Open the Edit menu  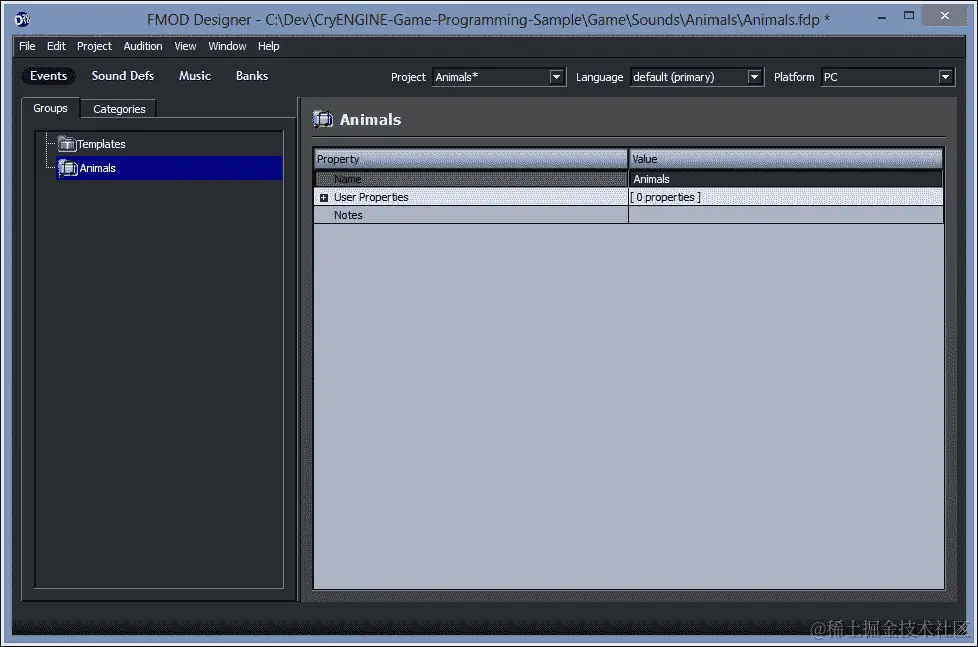(56, 46)
